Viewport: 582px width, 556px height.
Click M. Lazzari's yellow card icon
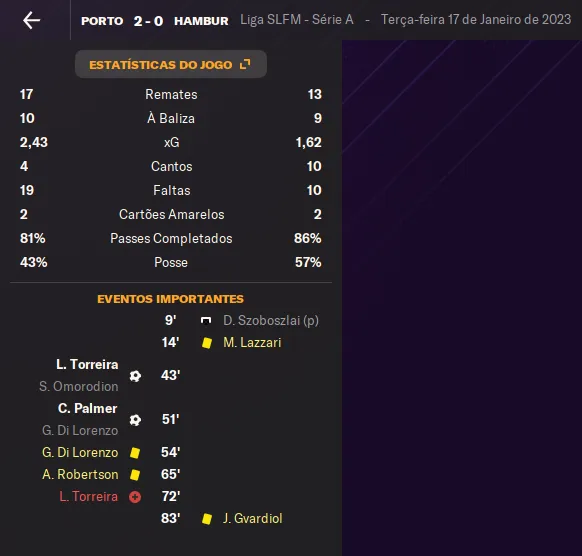[207, 343]
